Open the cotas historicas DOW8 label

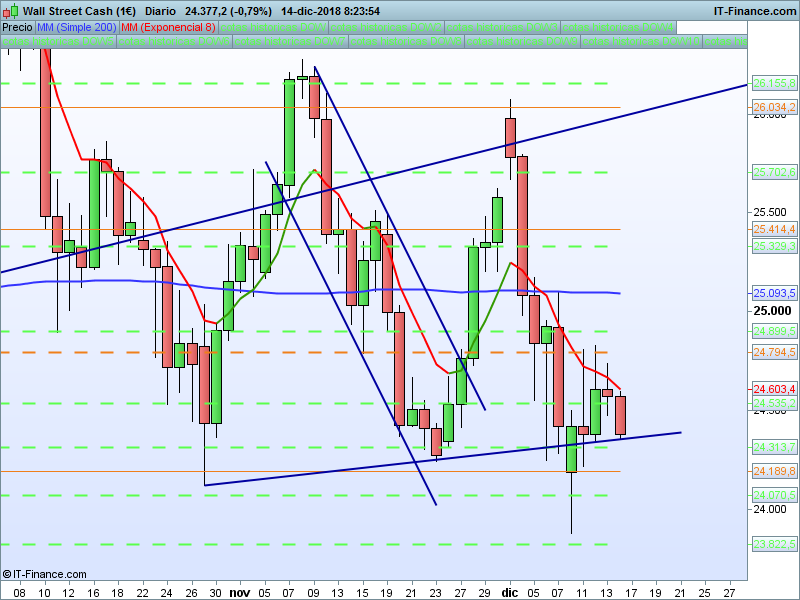pyautogui.click(x=406, y=41)
